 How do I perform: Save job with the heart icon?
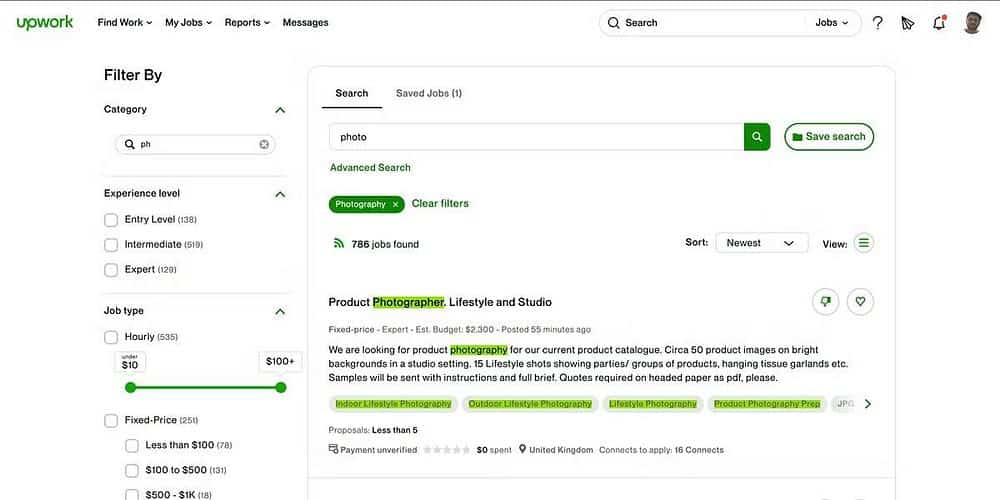860,302
